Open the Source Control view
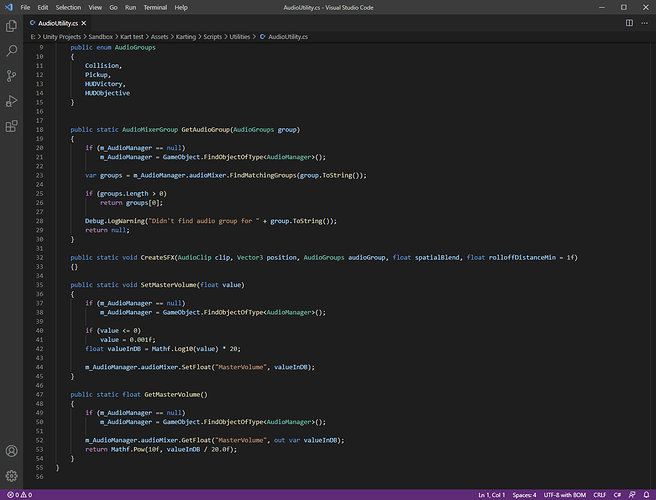The height and width of the screenshot is (500, 656). tap(11, 76)
